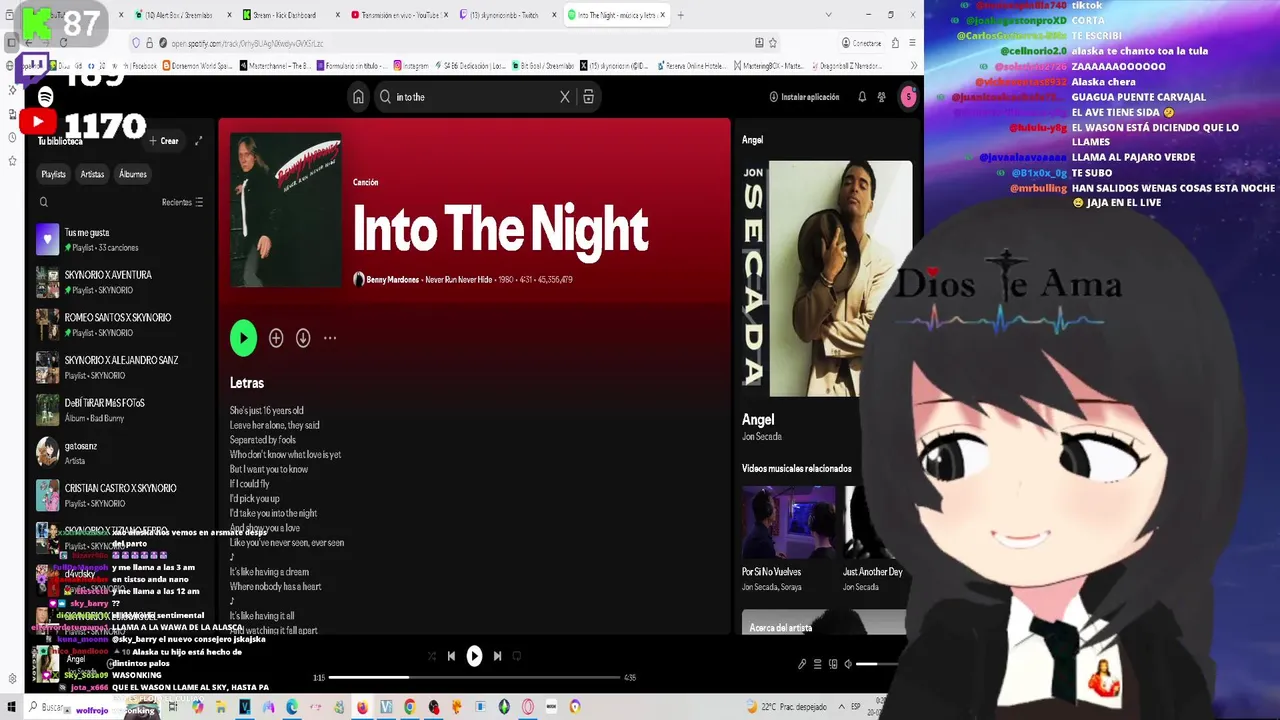Seek within song progress bar
This screenshot has width=1280, height=720.
475,677
